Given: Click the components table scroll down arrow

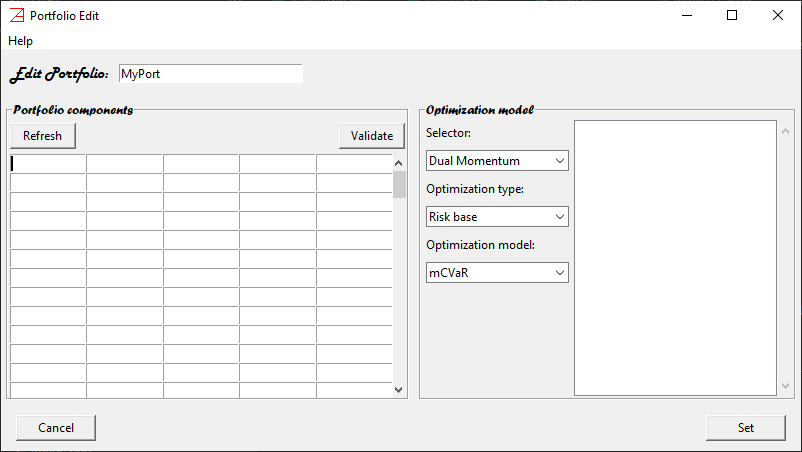Looking at the screenshot, I should point(399,390).
